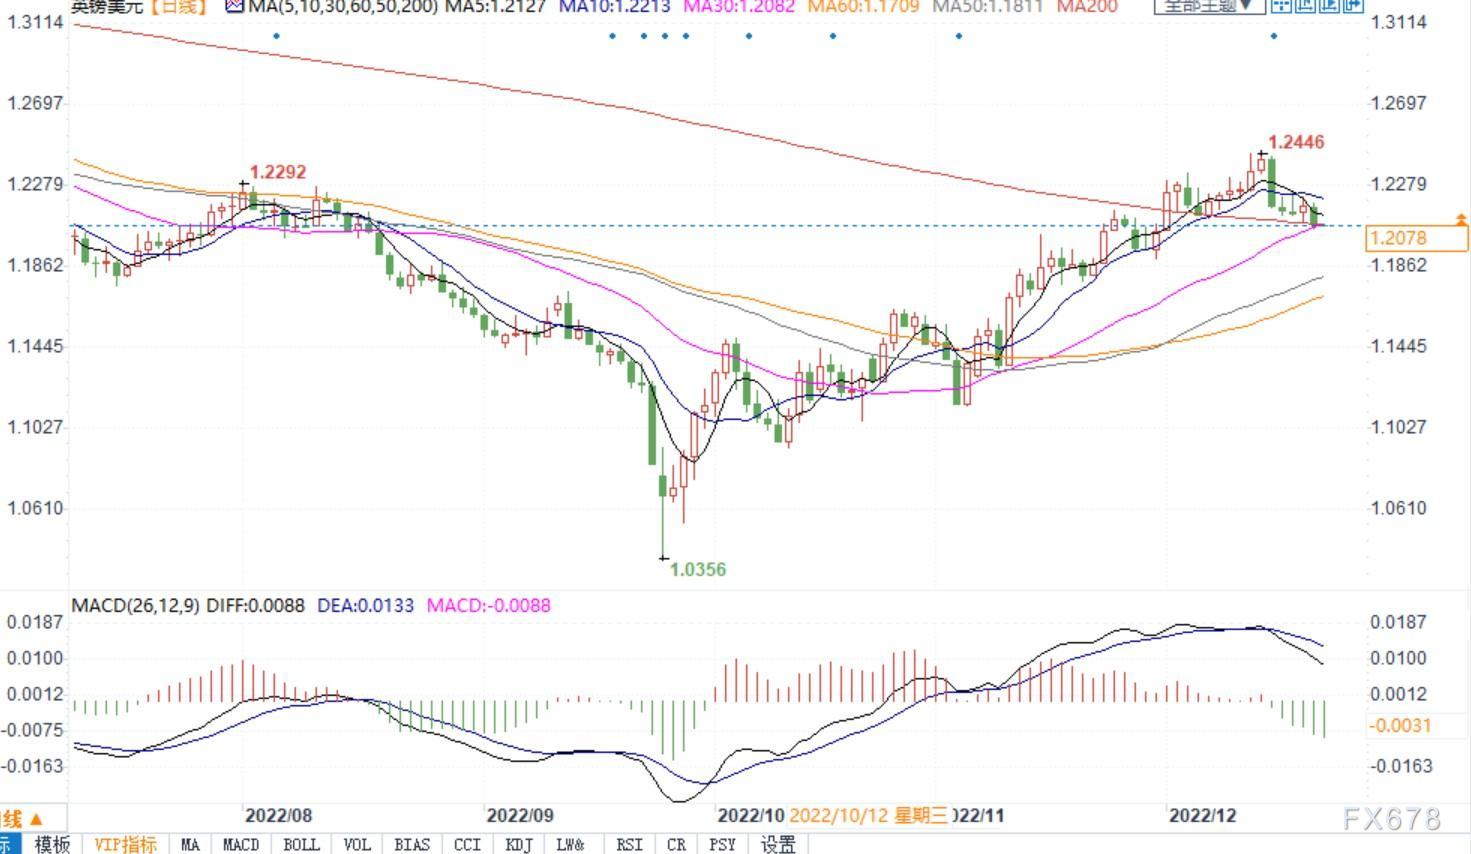The image size is (1471, 854).
Task: Click the third blue toolbar icon at top right
Action: pos(1329,5)
